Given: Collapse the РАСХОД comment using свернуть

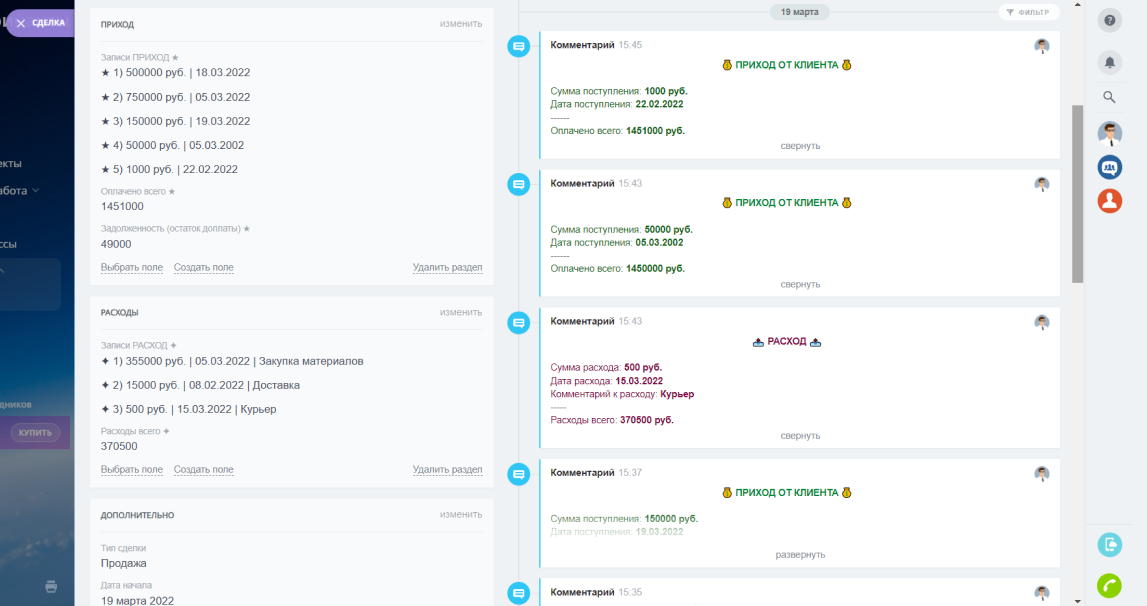Looking at the screenshot, I should pyautogui.click(x=800, y=436).
